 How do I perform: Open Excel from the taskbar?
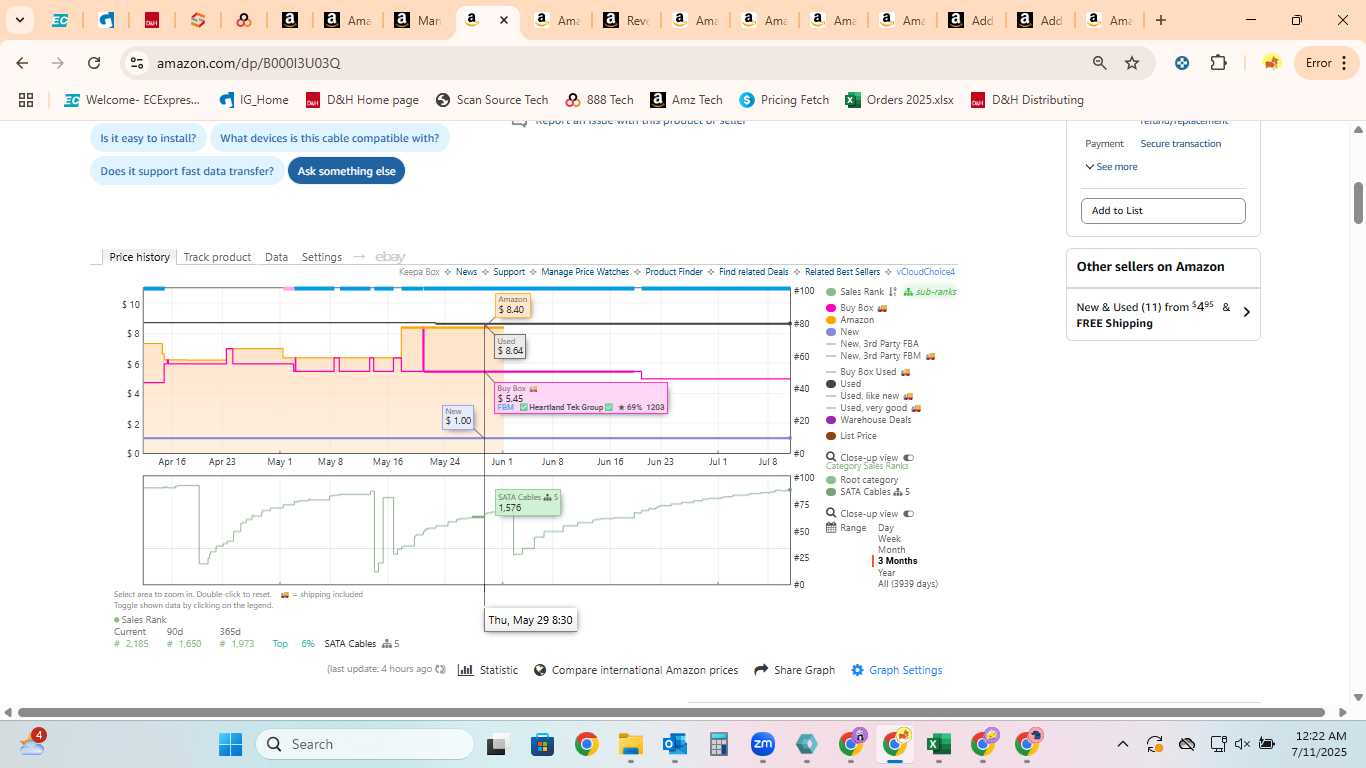[x=938, y=744]
